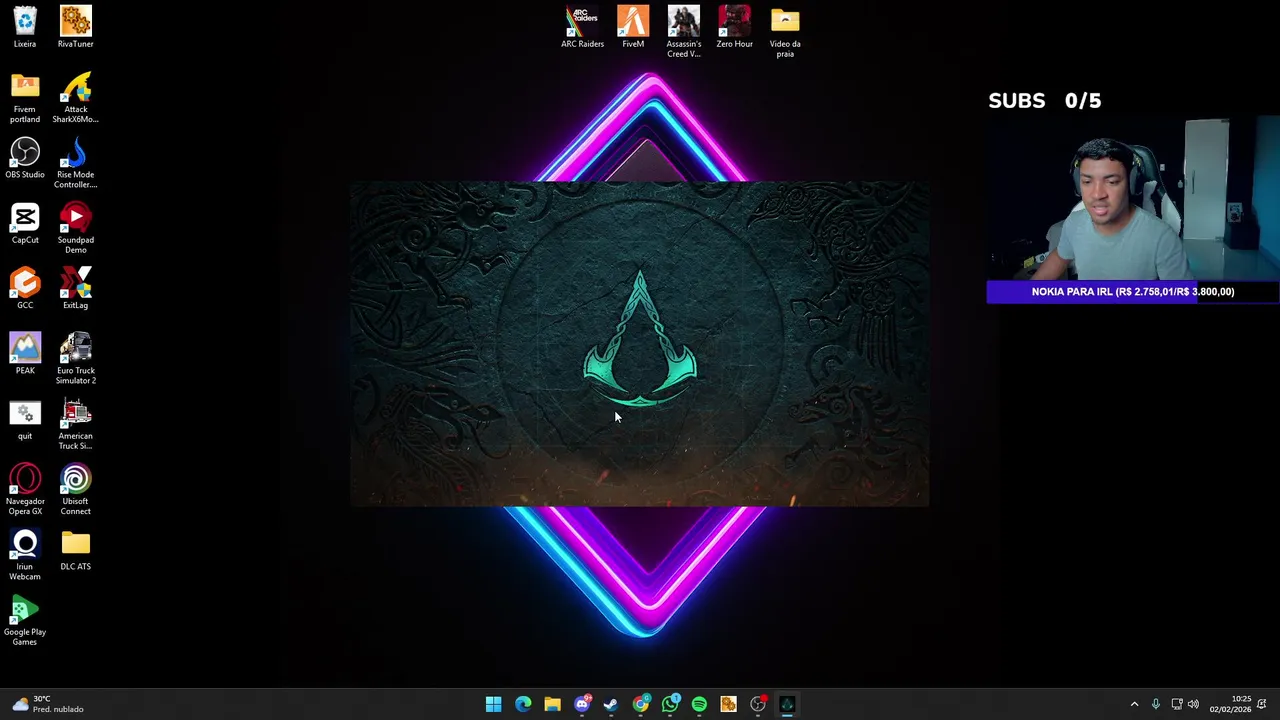Launch OBS Studio from the desktop
This screenshot has width=1280, height=720.
tap(25, 158)
